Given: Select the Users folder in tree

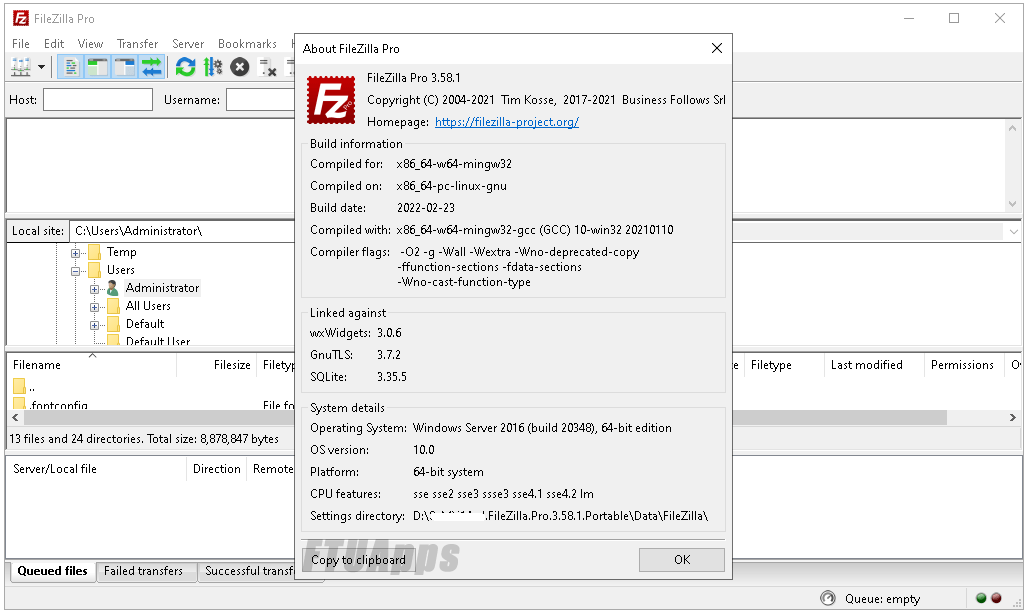Looking at the screenshot, I should [120, 270].
